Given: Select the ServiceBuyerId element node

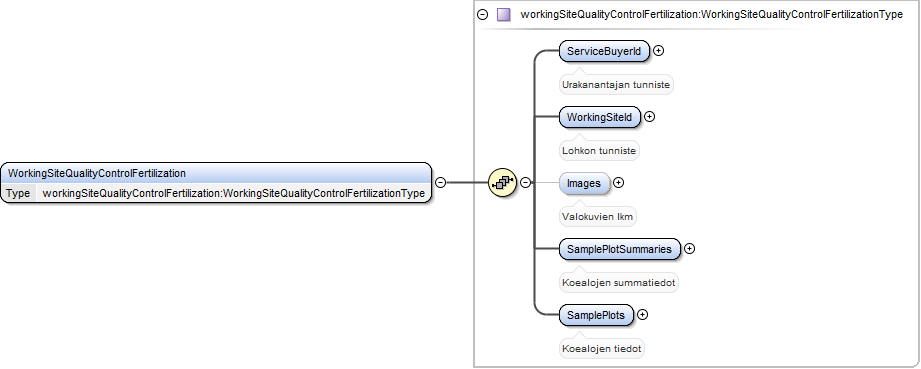Looking at the screenshot, I should (604, 51).
